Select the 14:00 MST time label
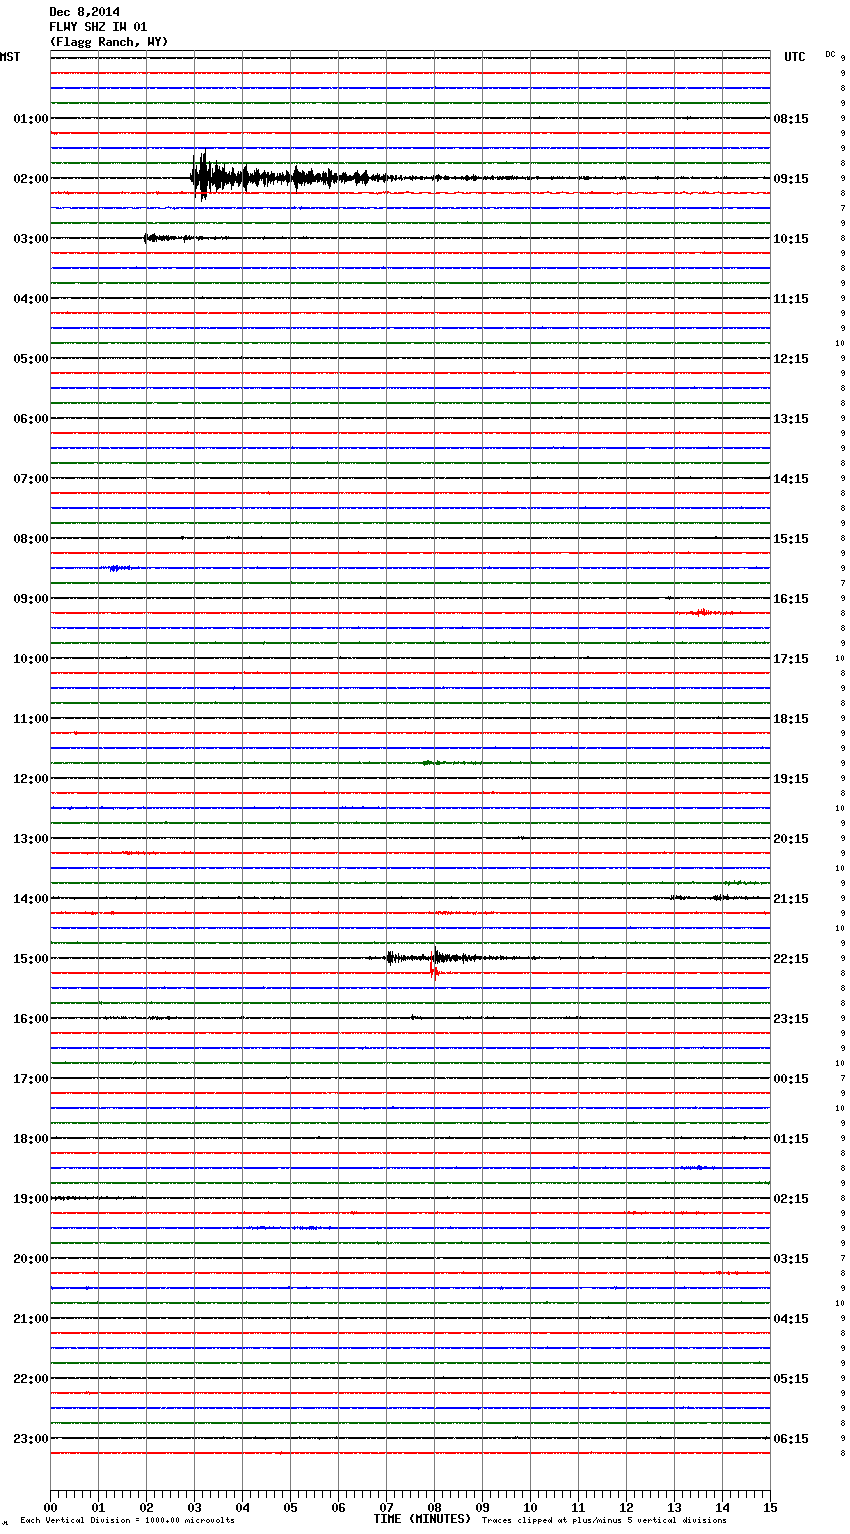 [x=30, y=899]
